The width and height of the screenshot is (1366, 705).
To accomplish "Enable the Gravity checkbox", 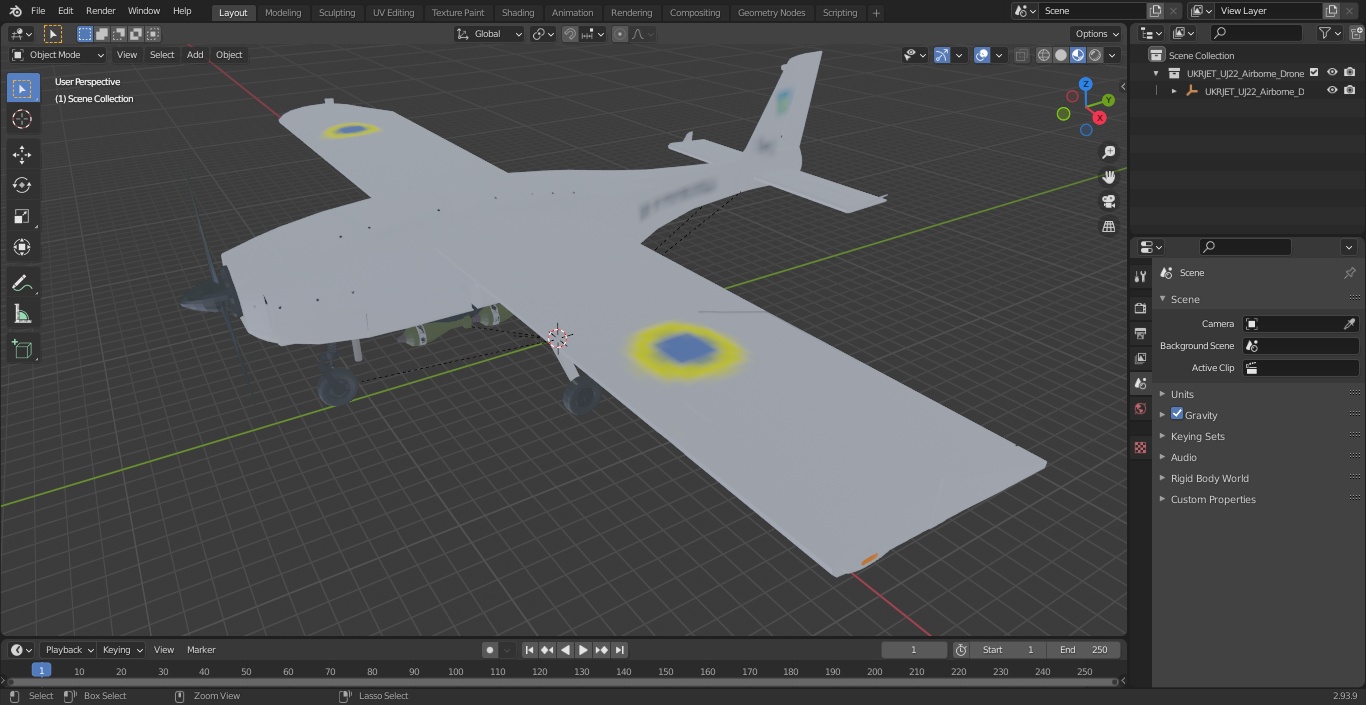I will (x=1177, y=414).
